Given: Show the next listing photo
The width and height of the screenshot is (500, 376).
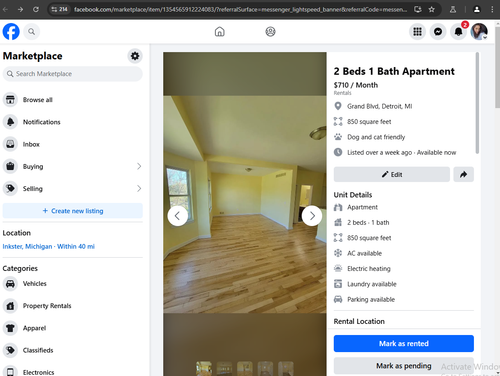Looking at the screenshot, I should [x=312, y=216].
